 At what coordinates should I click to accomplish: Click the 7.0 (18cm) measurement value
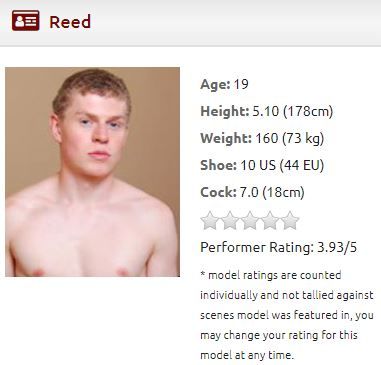coord(272,192)
